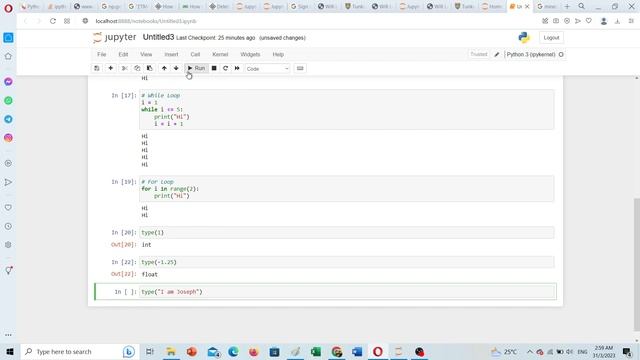Interrupt the kernel with the stop icon
This screenshot has height=360, width=640.
click(x=214, y=69)
